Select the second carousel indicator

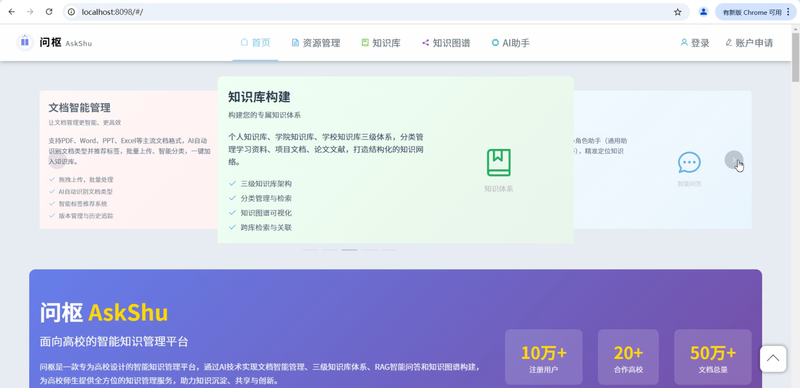click(x=330, y=250)
